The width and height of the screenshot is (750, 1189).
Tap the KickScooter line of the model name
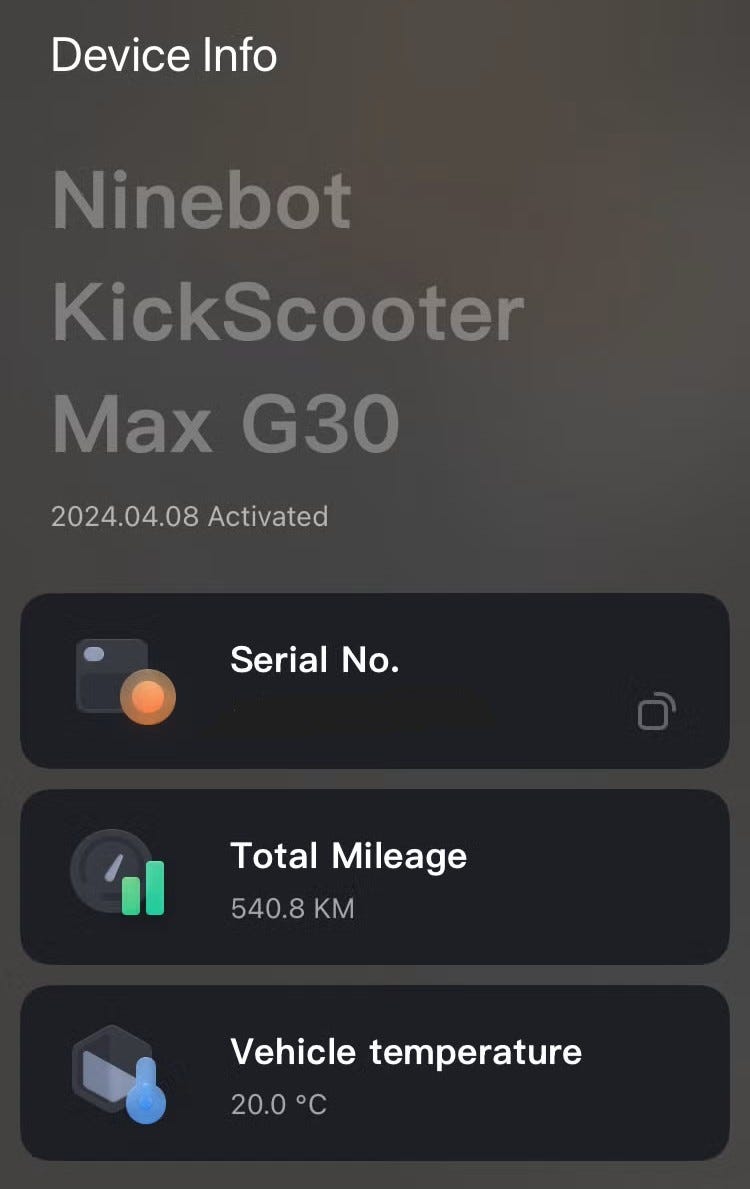pos(288,313)
